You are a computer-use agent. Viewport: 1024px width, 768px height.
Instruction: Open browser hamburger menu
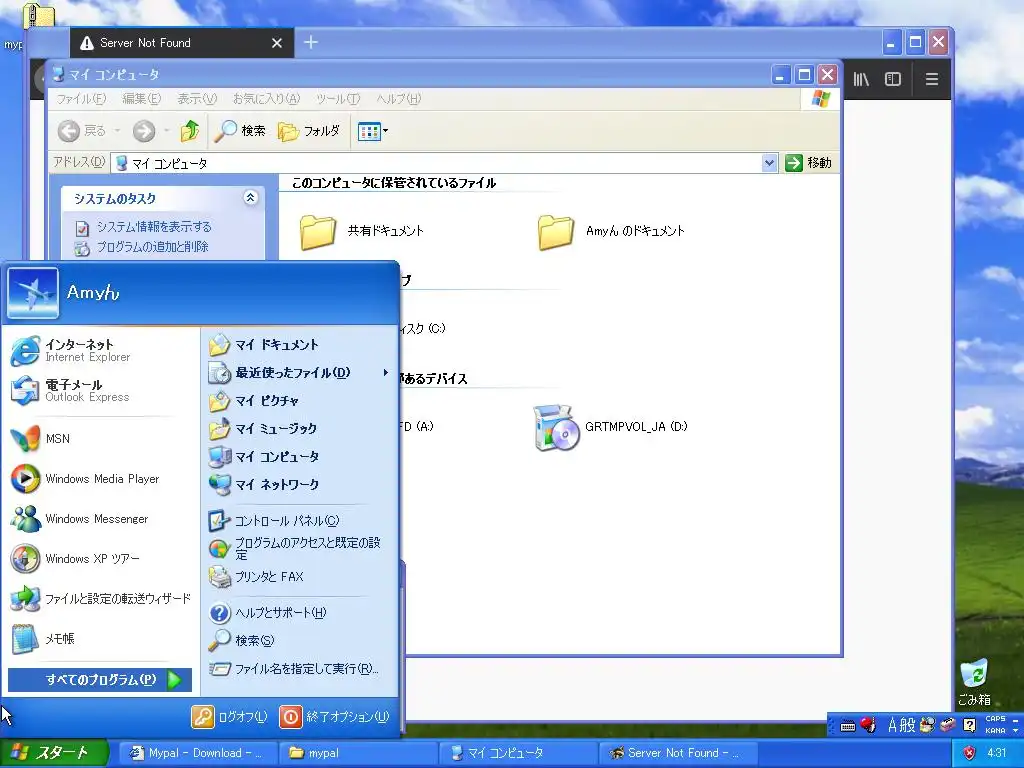(x=932, y=79)
